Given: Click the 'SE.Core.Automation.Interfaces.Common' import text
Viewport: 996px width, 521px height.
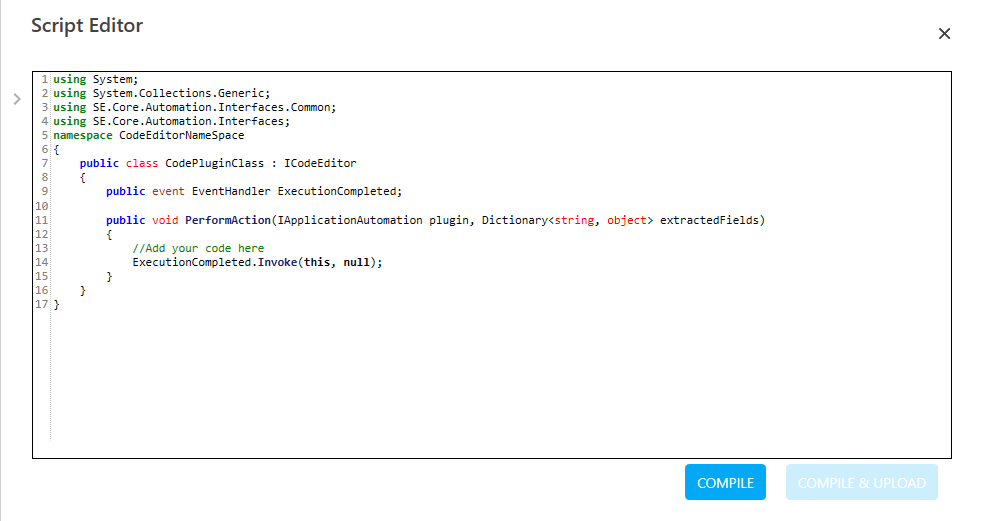Looking at the screenshot, I should pos(212,107).
